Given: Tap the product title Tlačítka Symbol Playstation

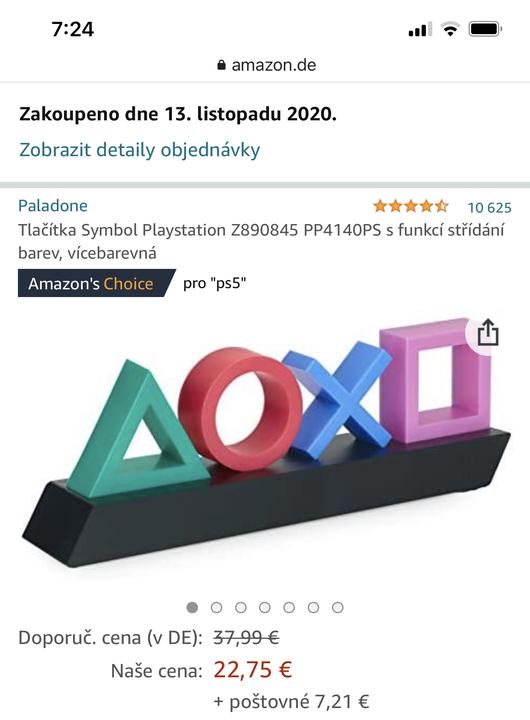Looking at the screenshot, I should pos(261,241).
